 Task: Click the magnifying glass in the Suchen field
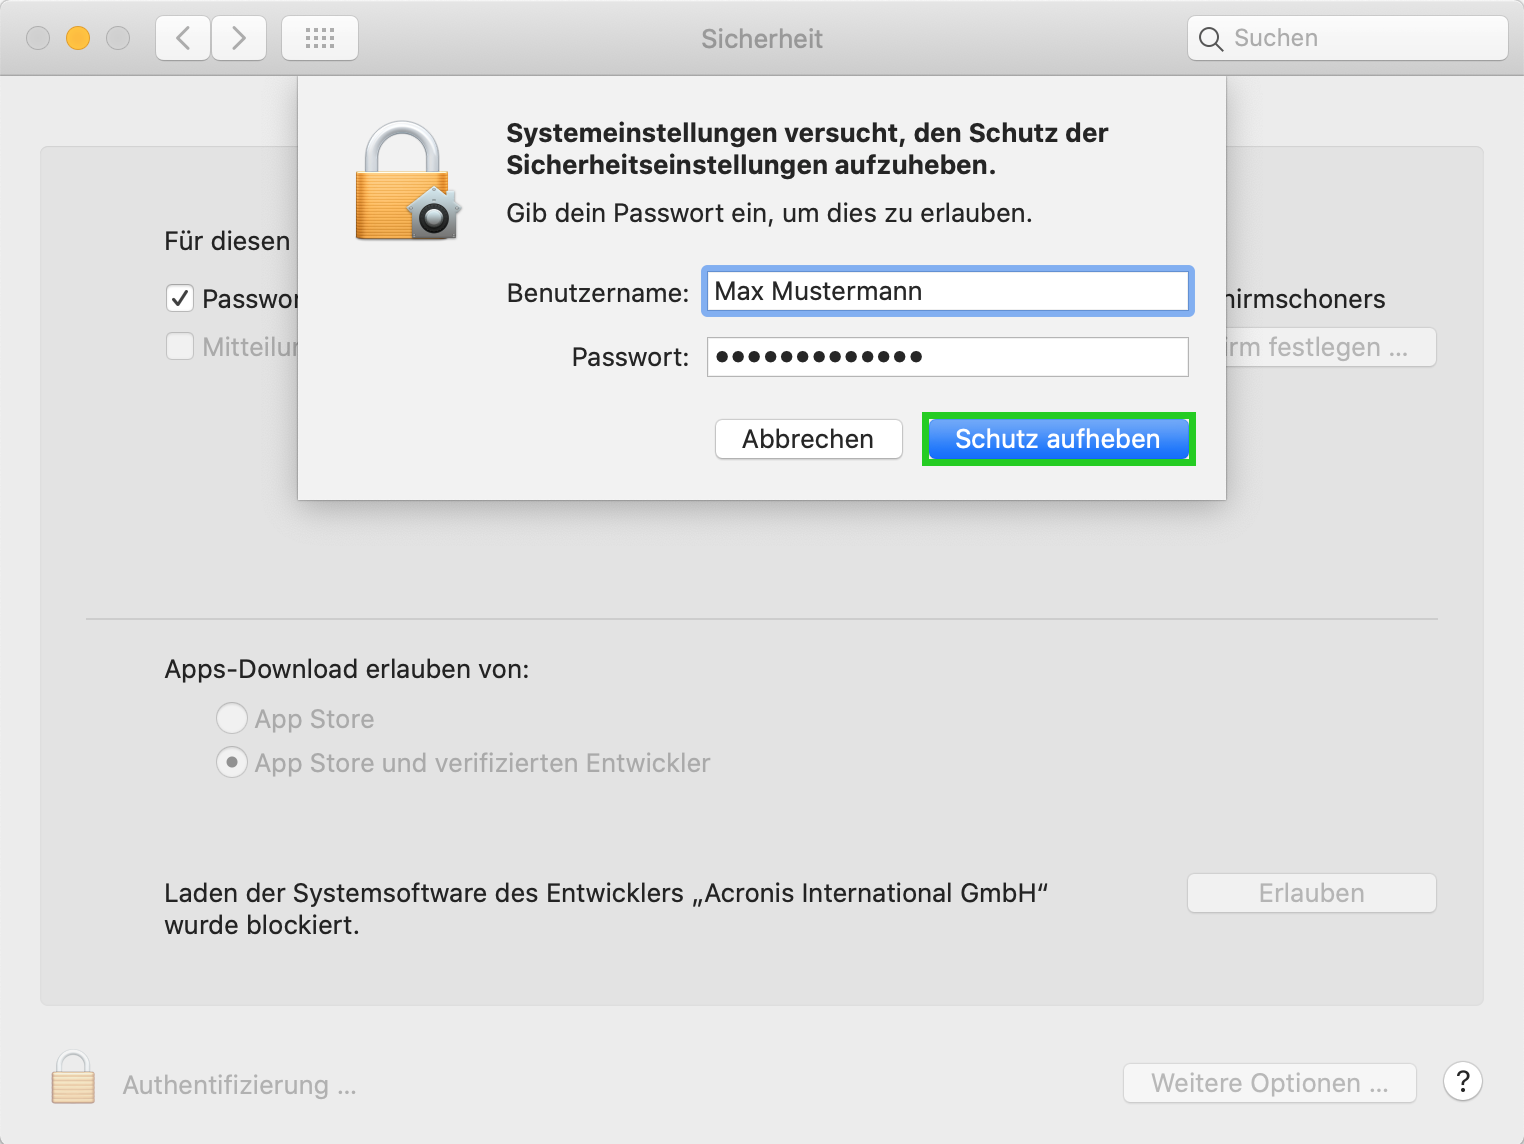click(1211, 38)
